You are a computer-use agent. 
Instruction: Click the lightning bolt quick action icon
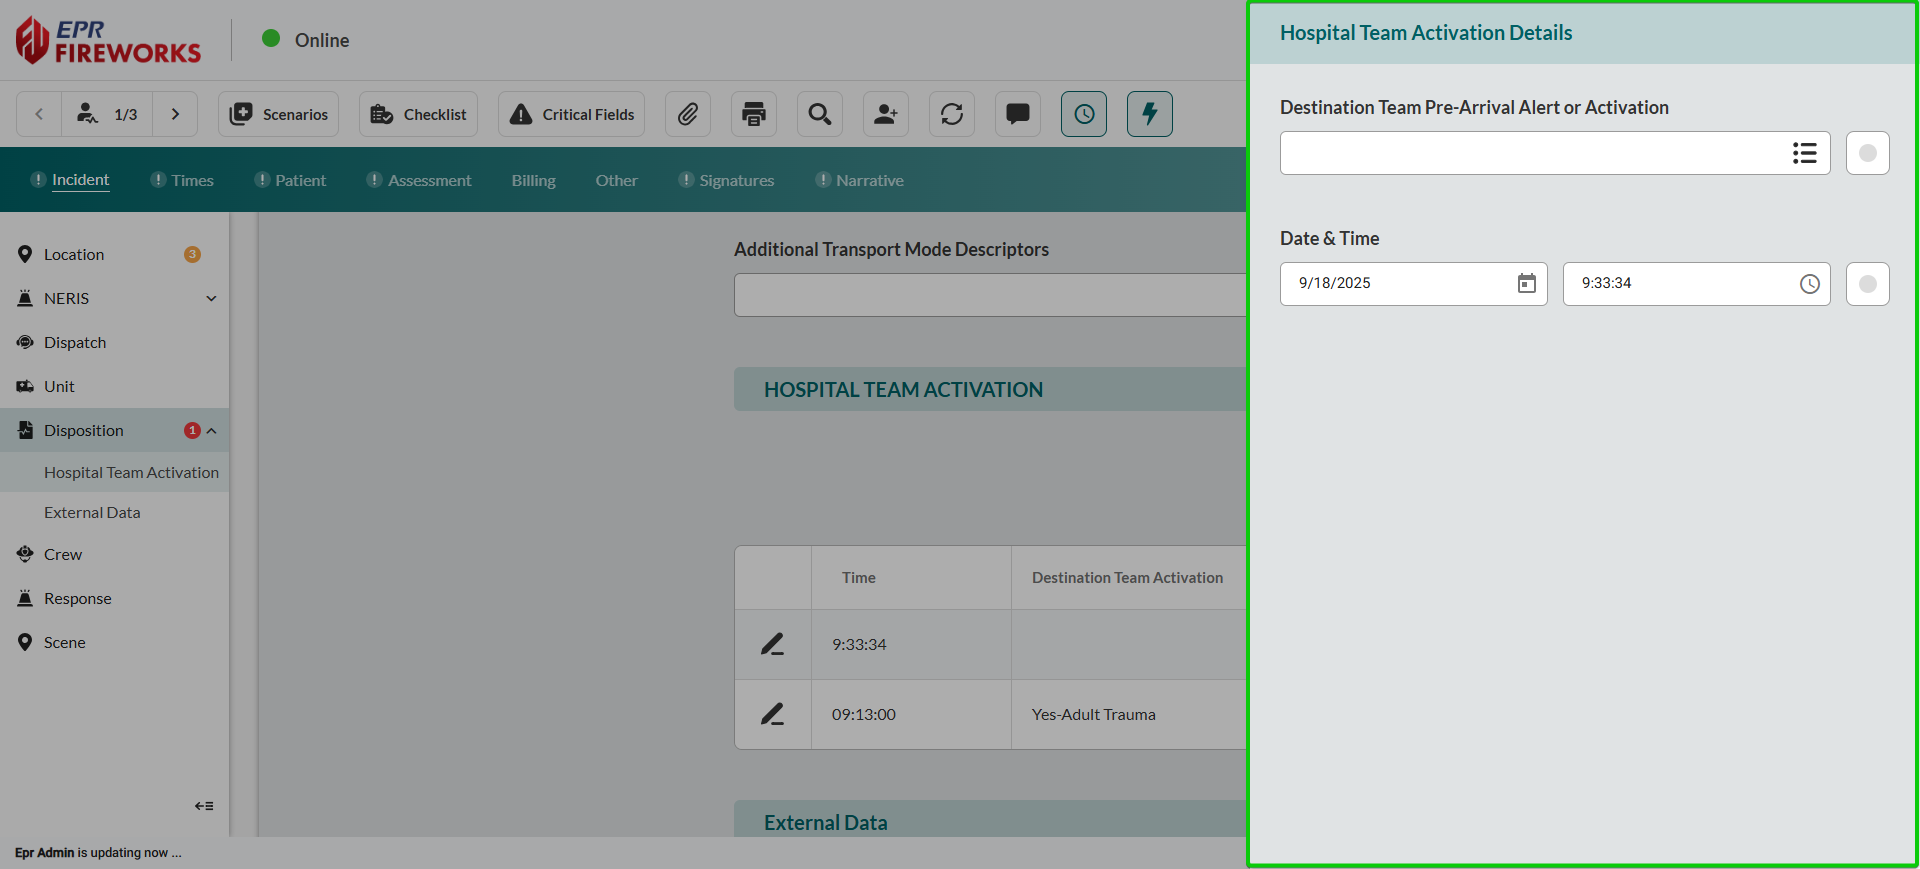[x=1150, y=114]
